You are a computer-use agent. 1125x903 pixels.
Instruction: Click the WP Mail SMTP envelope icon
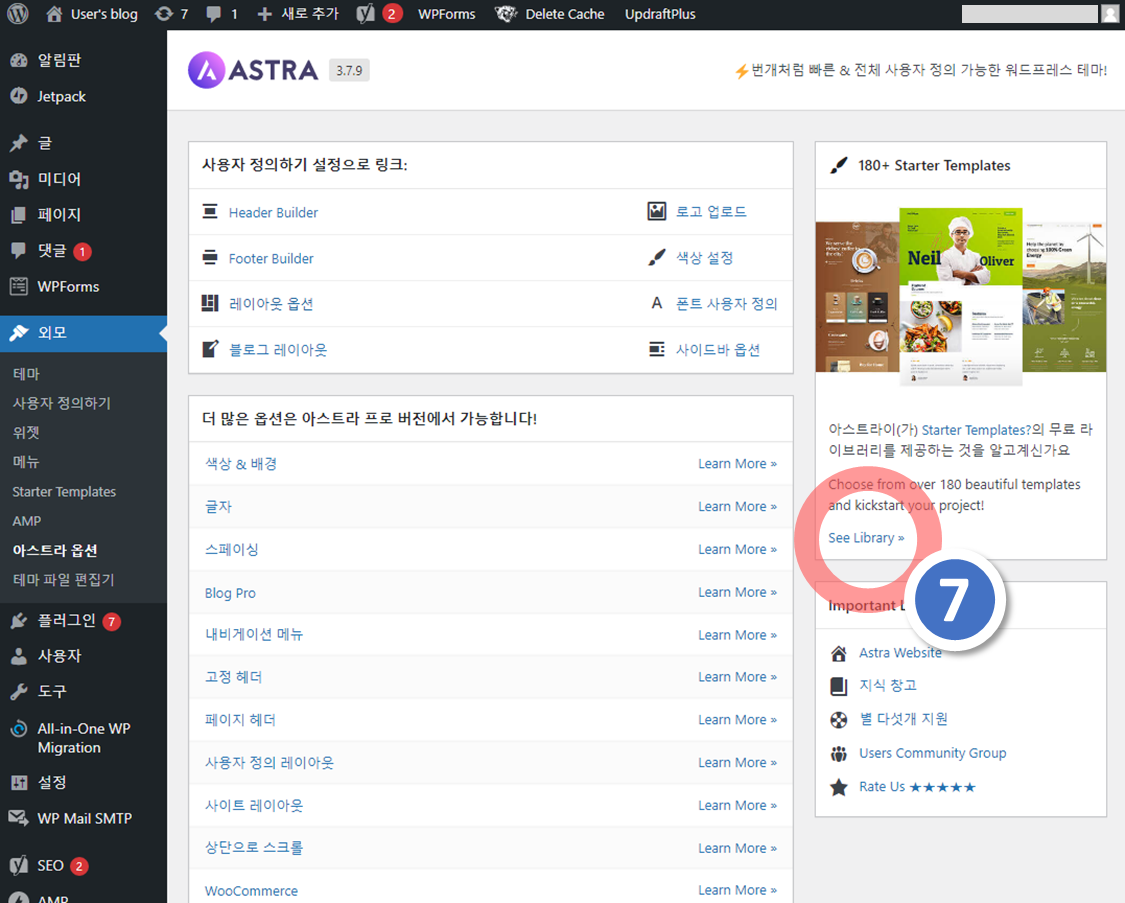[x=19, y=818]
